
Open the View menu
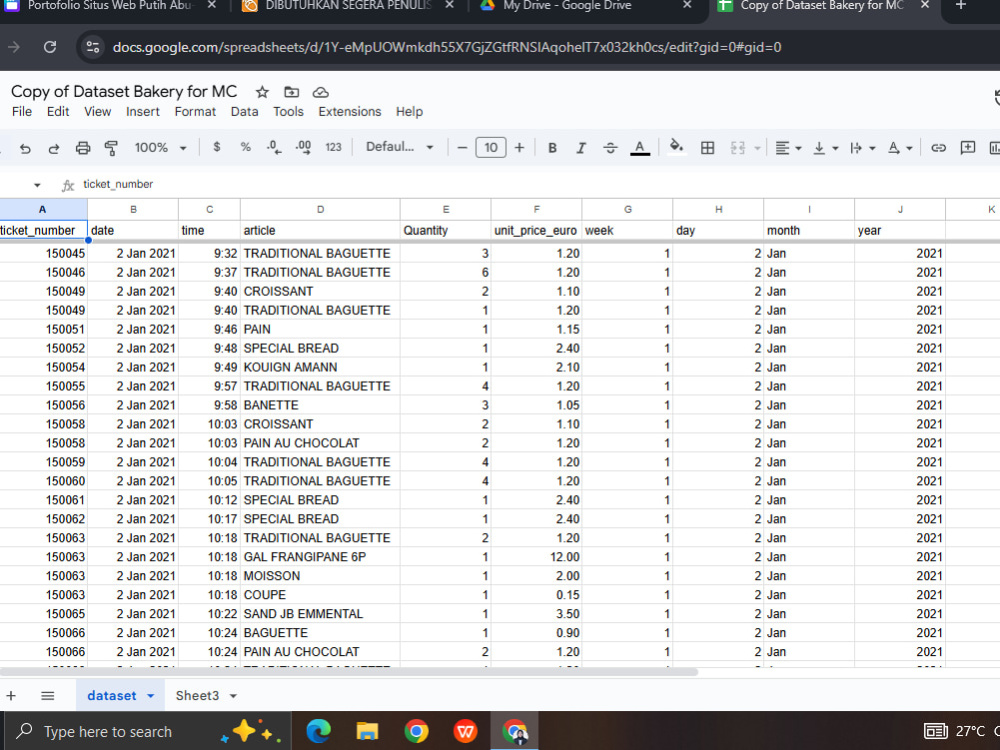pyautogui.click(x=98, y=112)
